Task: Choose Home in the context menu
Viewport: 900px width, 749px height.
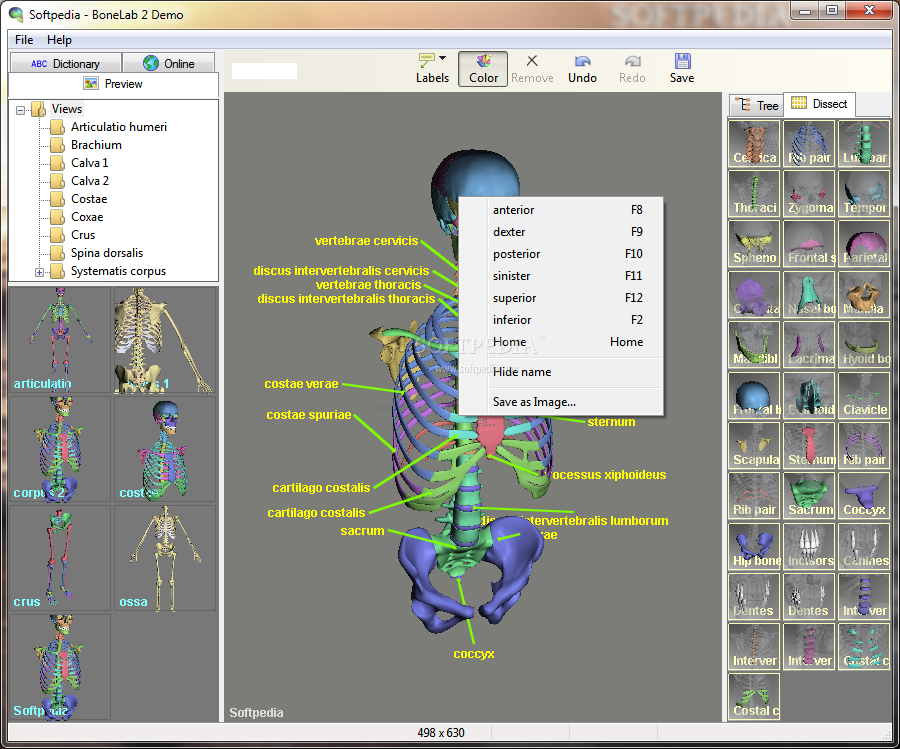Action: (x=561, y=342)
